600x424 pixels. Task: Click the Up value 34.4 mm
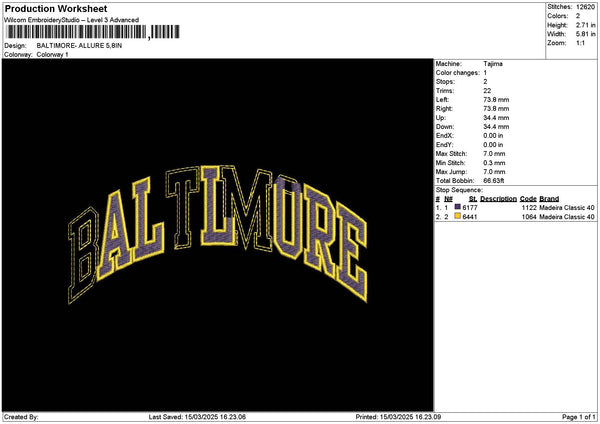pos(496,118)
